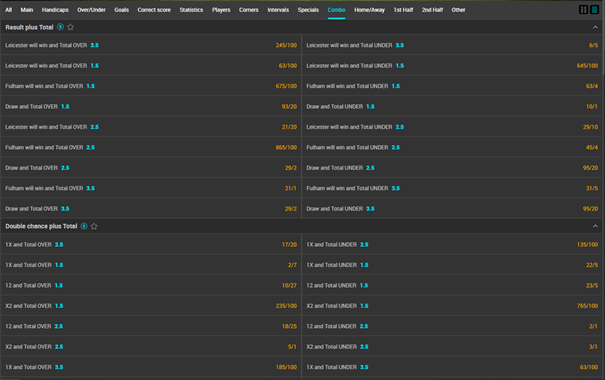
Task: Go to the 1st Half tab
Action: tap(403, 10)
